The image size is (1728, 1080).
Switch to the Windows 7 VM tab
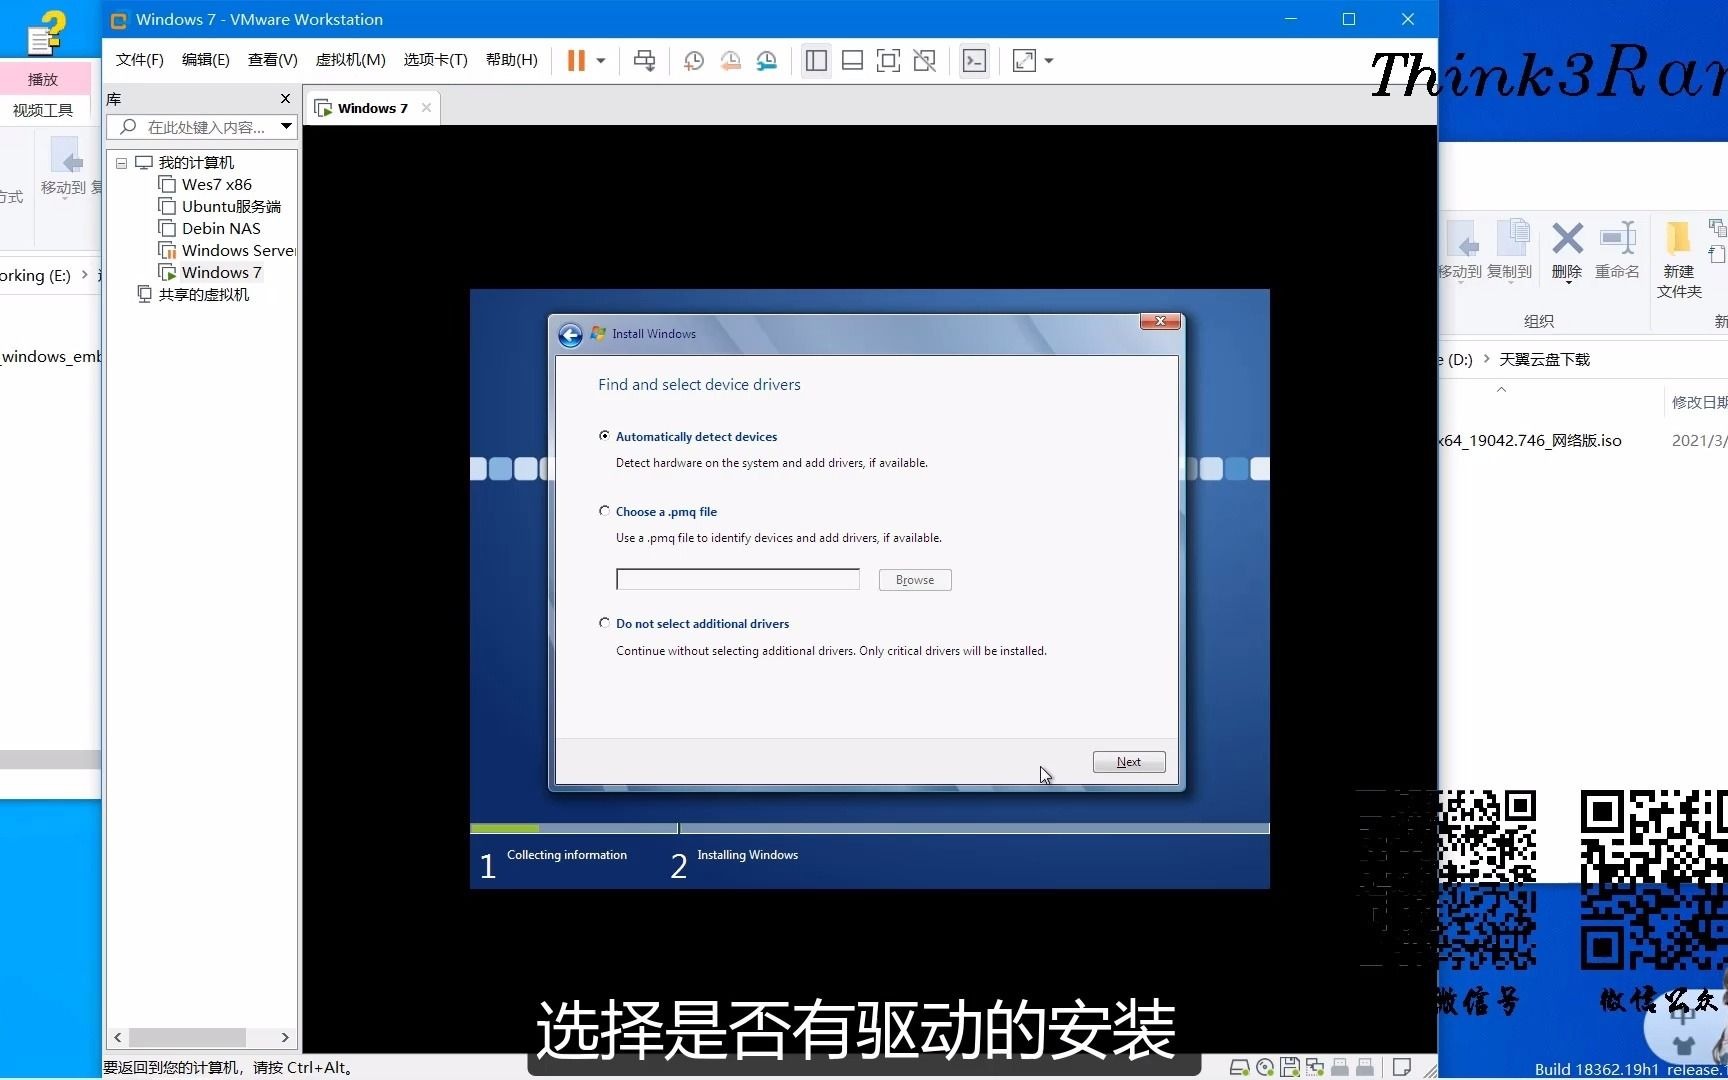pos(372,108)
